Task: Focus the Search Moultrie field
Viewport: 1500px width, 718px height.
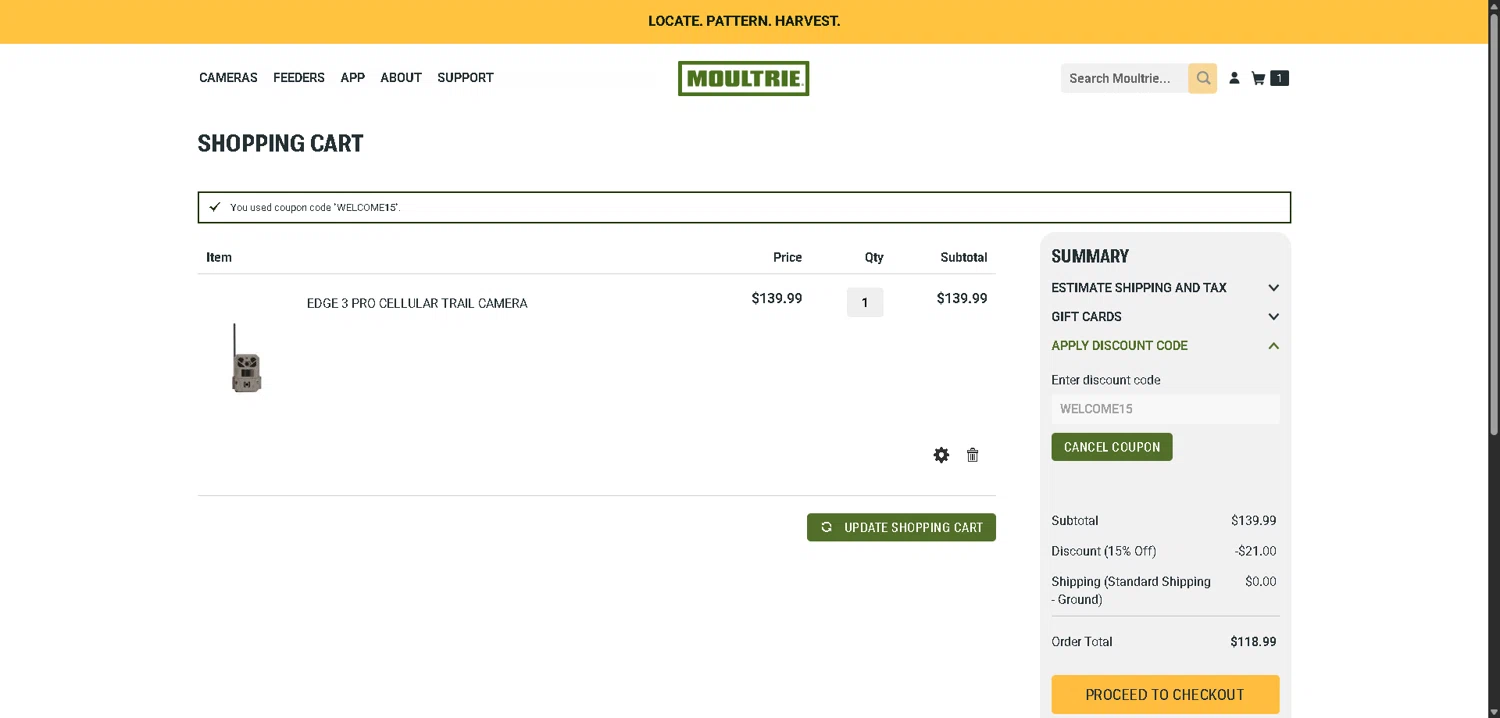Action: click(1123, 78)
